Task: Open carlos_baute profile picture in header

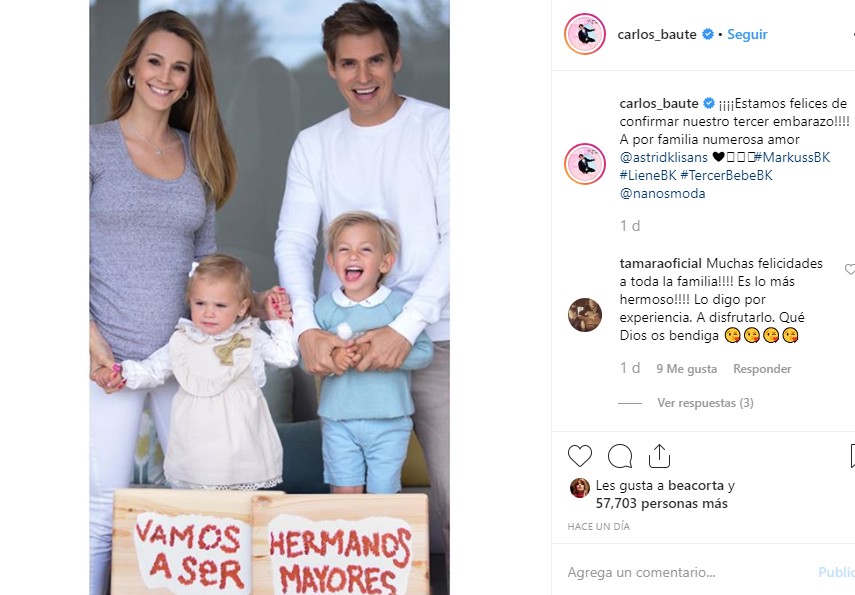Action: pyautogui.click(x=585, y=34)
